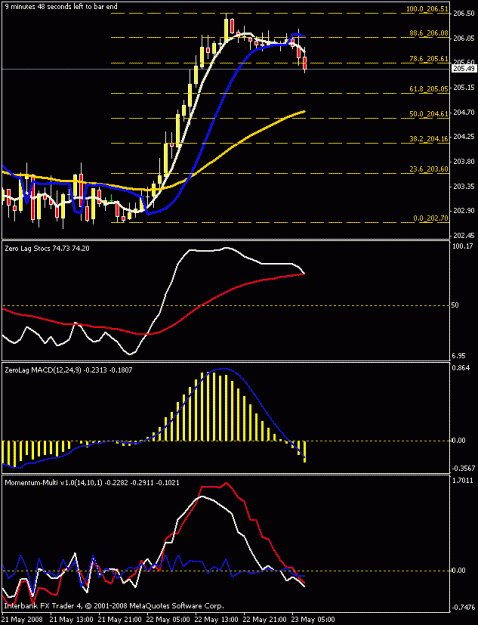Screen dimensions: 478x625
Task: Click the 202.45 price on the price axis
Action: [464, 236]
